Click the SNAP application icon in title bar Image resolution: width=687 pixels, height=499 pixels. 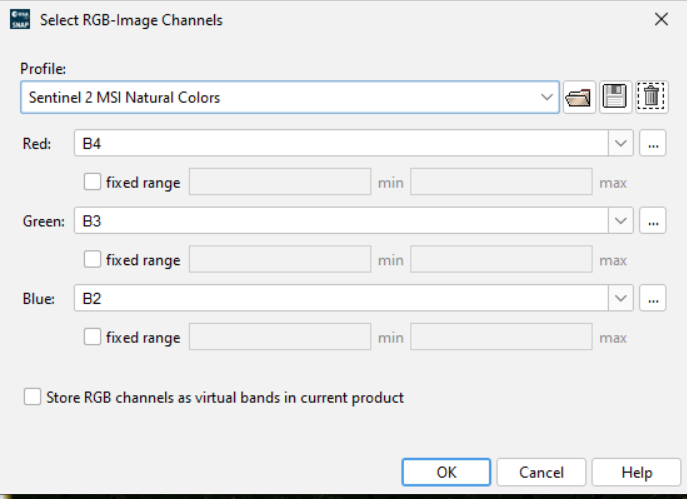[20, 19]
